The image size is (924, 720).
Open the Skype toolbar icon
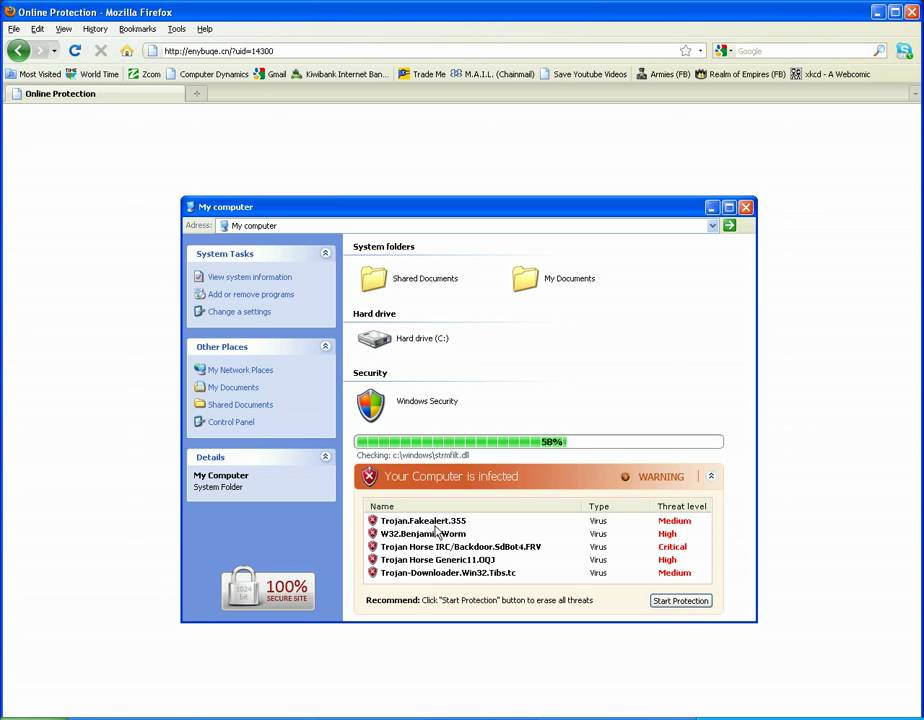pos(905,51)
